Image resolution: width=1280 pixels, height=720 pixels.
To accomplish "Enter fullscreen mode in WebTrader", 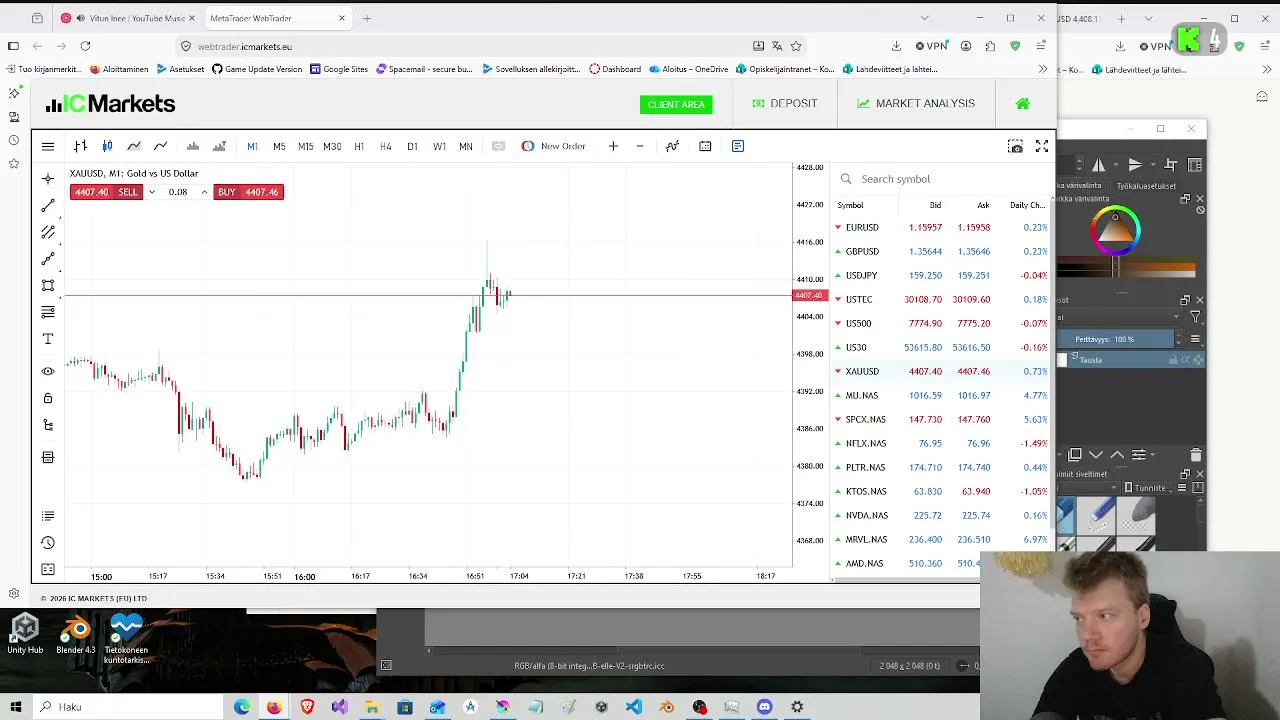I will click(1042, 146).
